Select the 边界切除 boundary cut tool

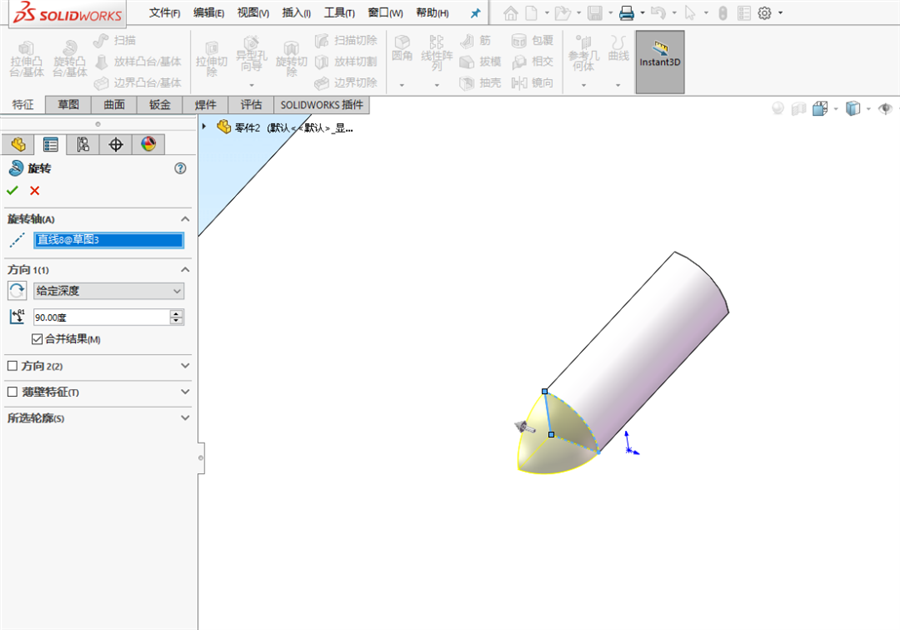pos(346,83)
